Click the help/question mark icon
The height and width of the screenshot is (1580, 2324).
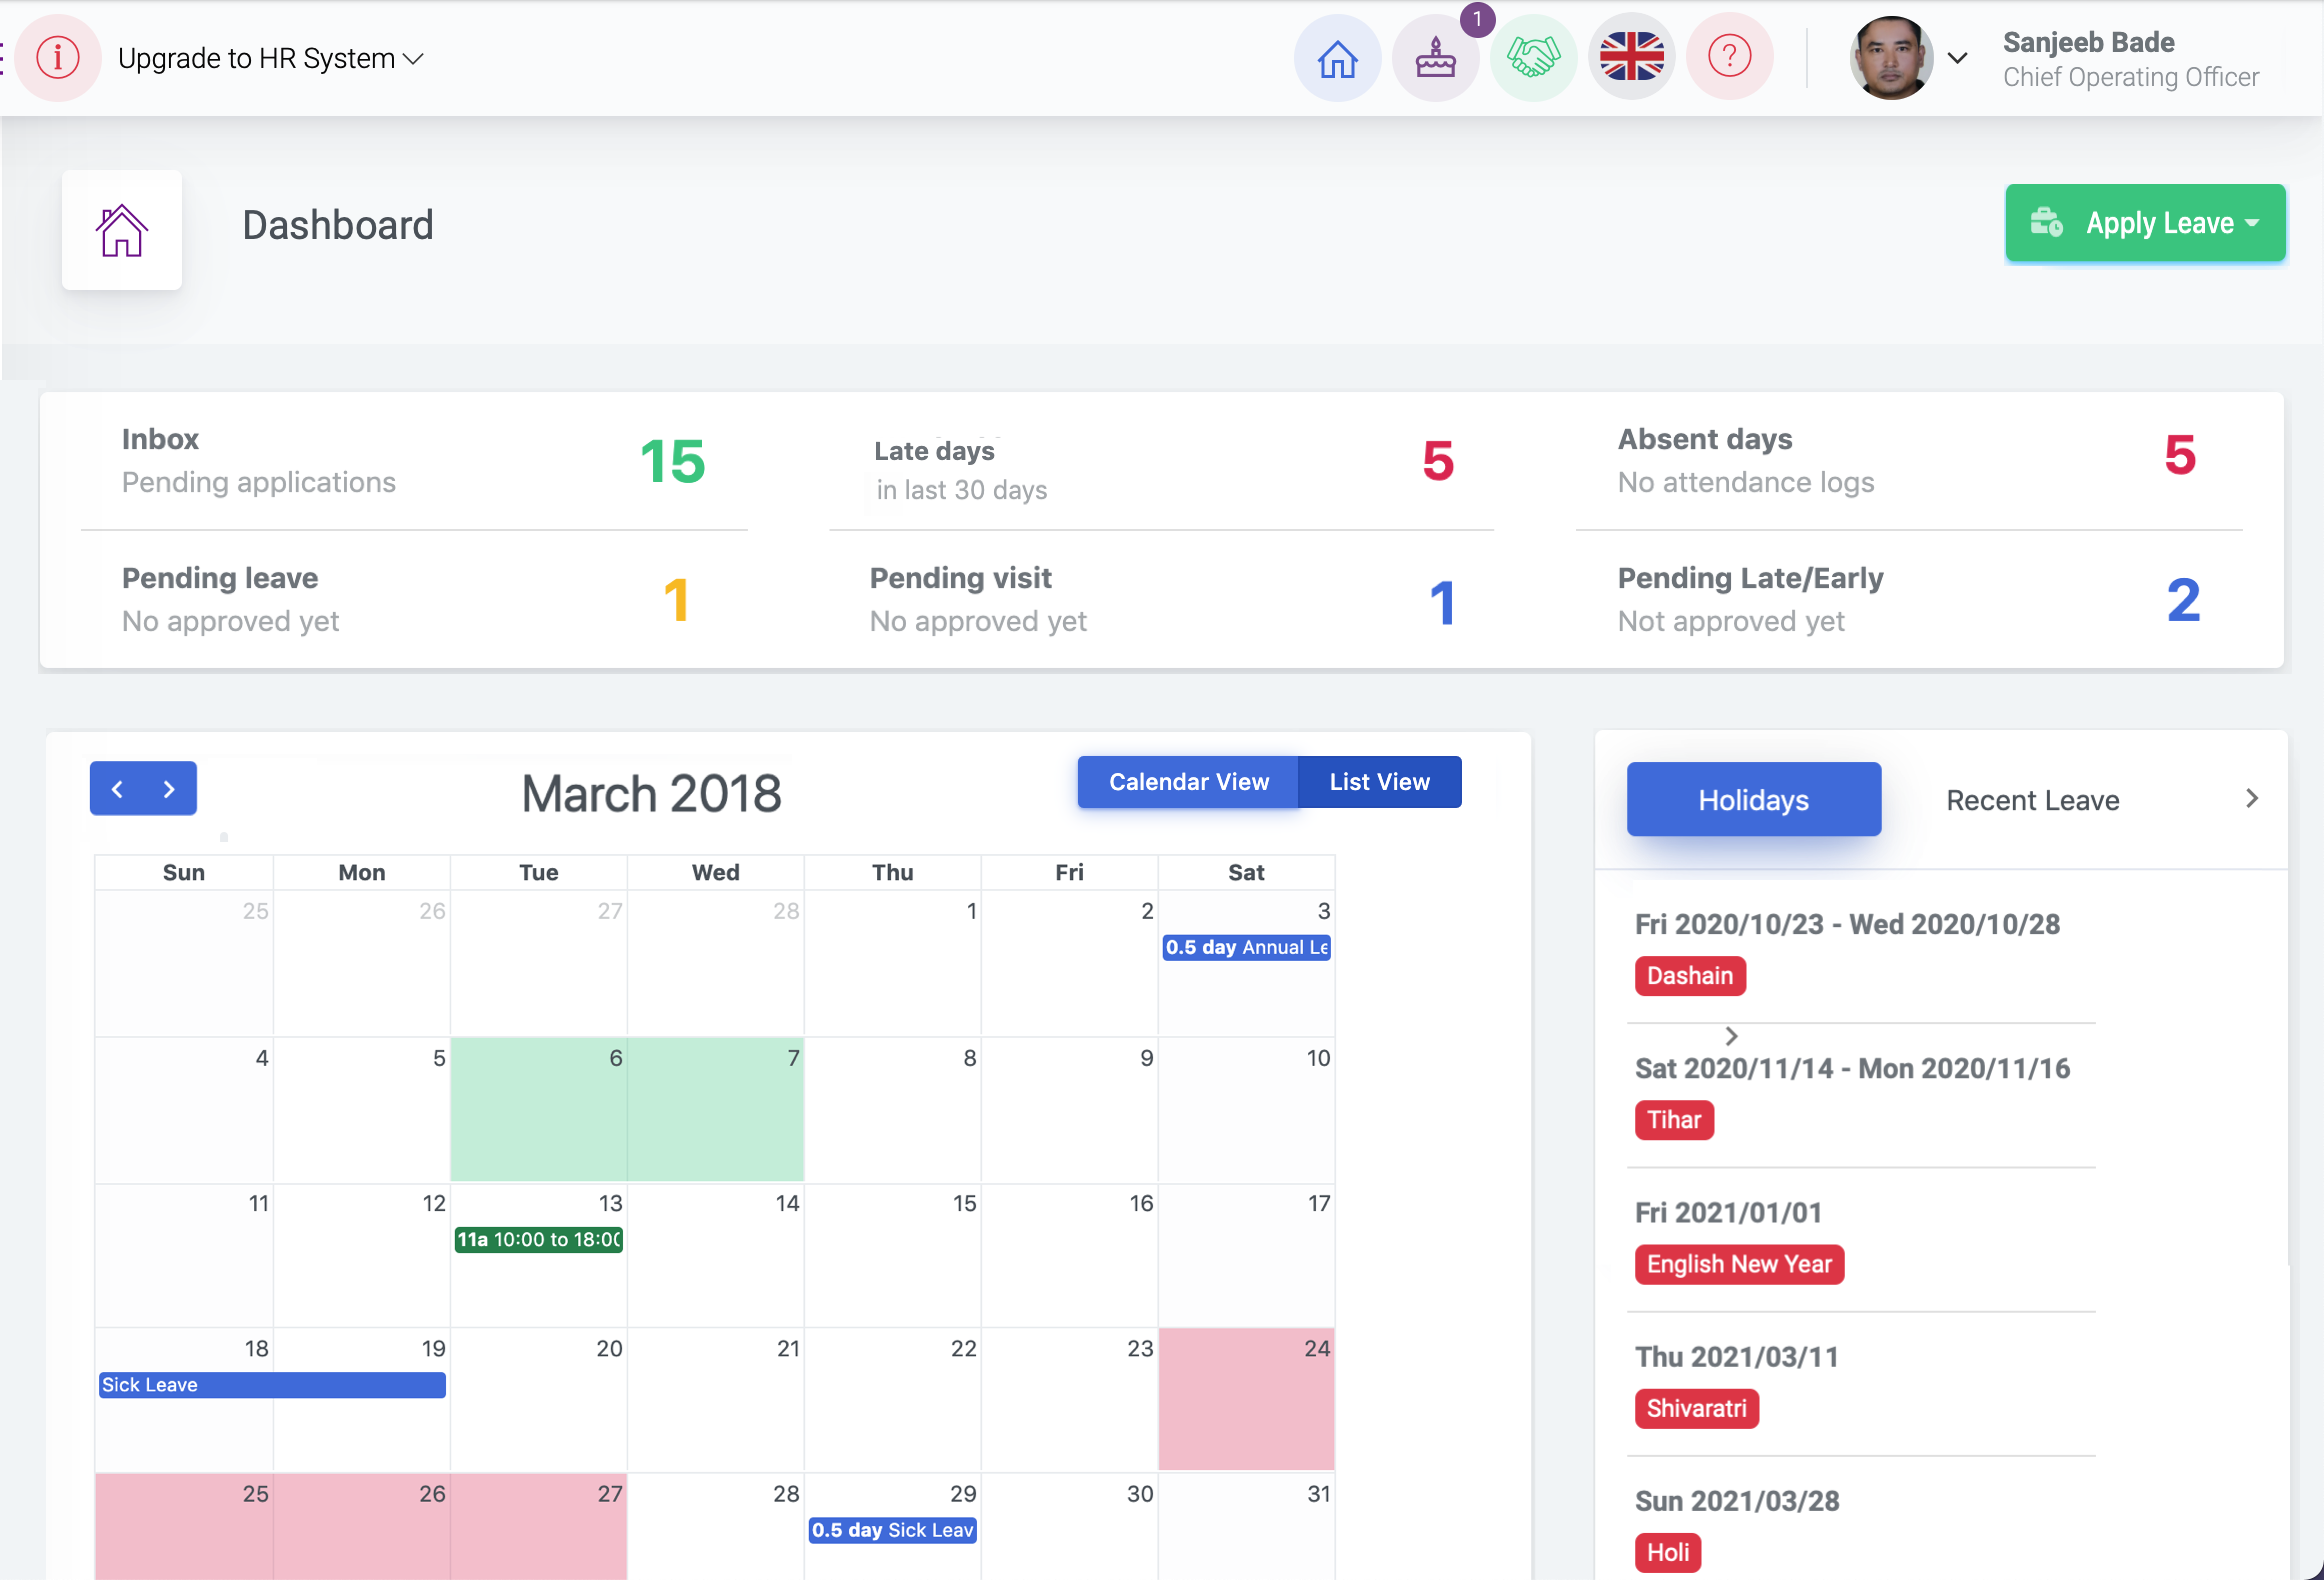tap(1732, 56)
